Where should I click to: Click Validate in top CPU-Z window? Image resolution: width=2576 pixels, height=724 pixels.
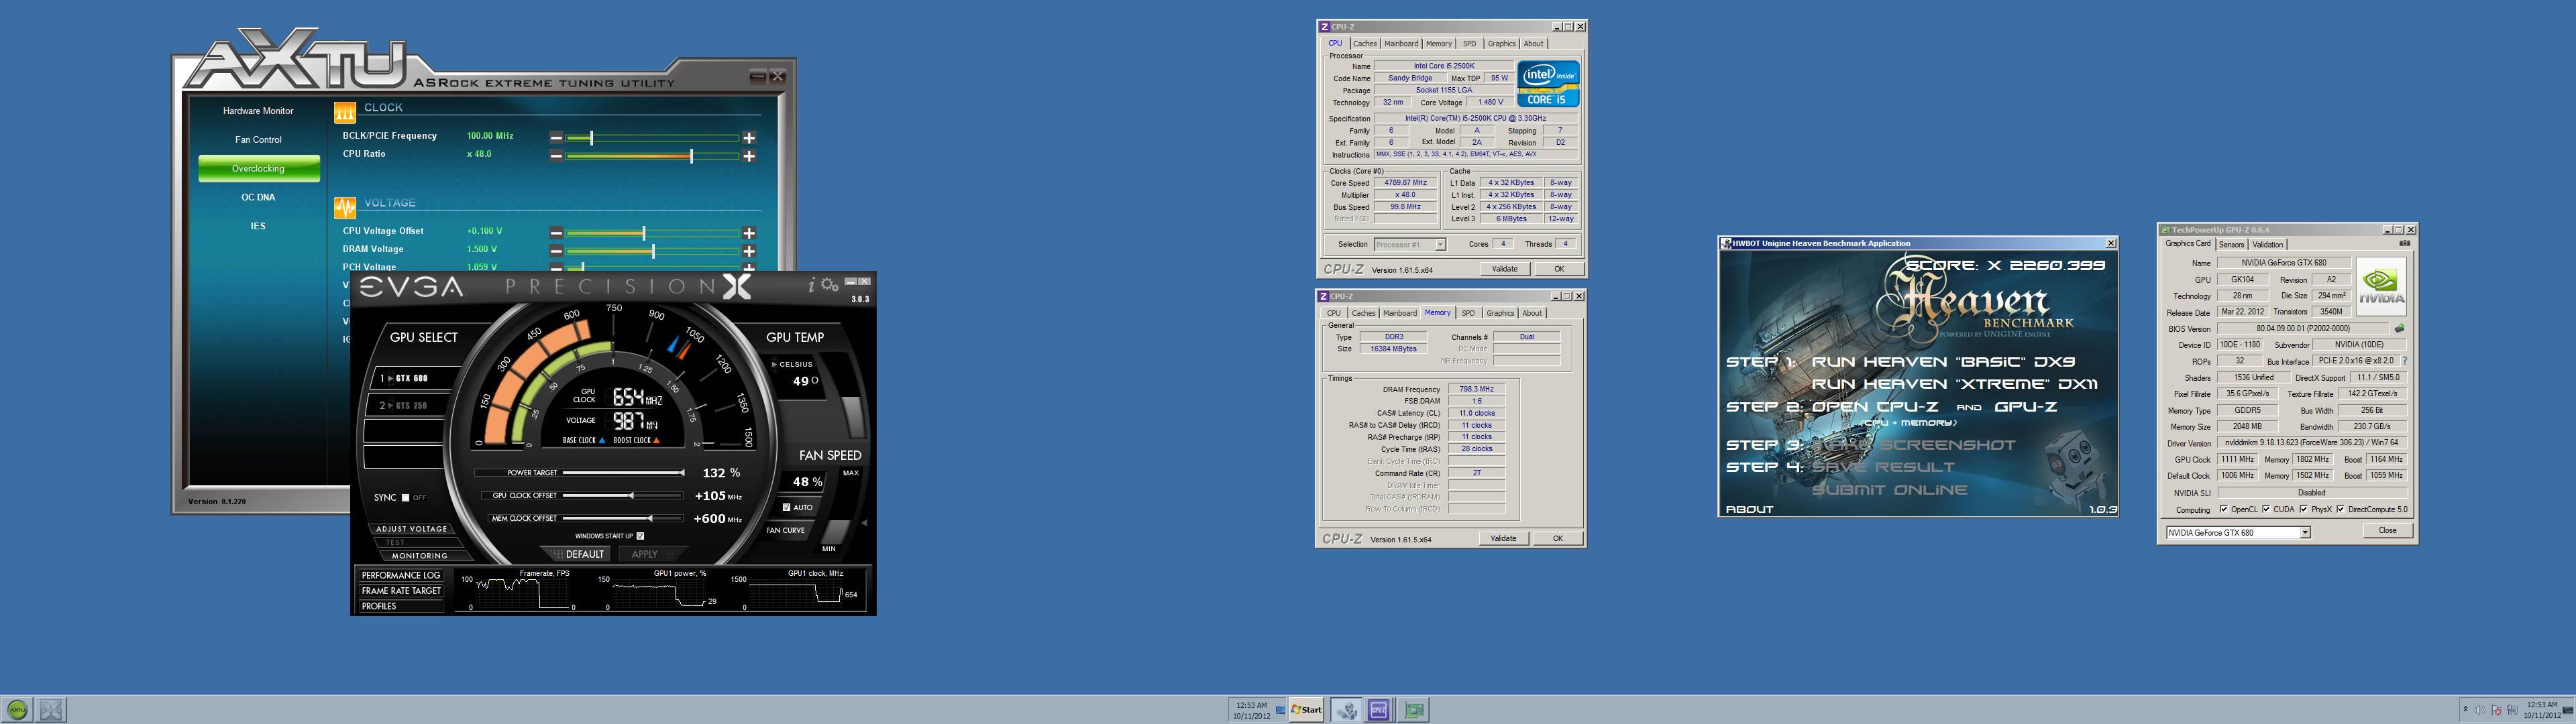(1504, 269)
